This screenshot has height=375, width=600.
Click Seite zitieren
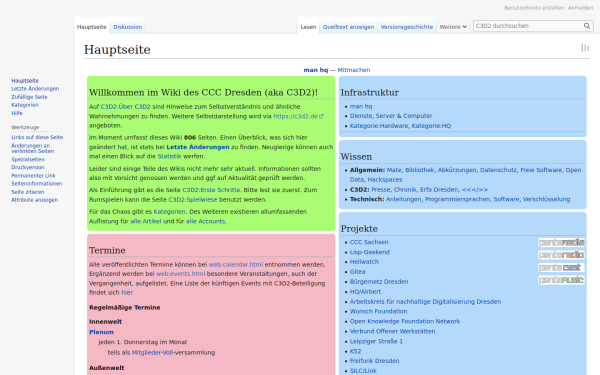(28, 192)
